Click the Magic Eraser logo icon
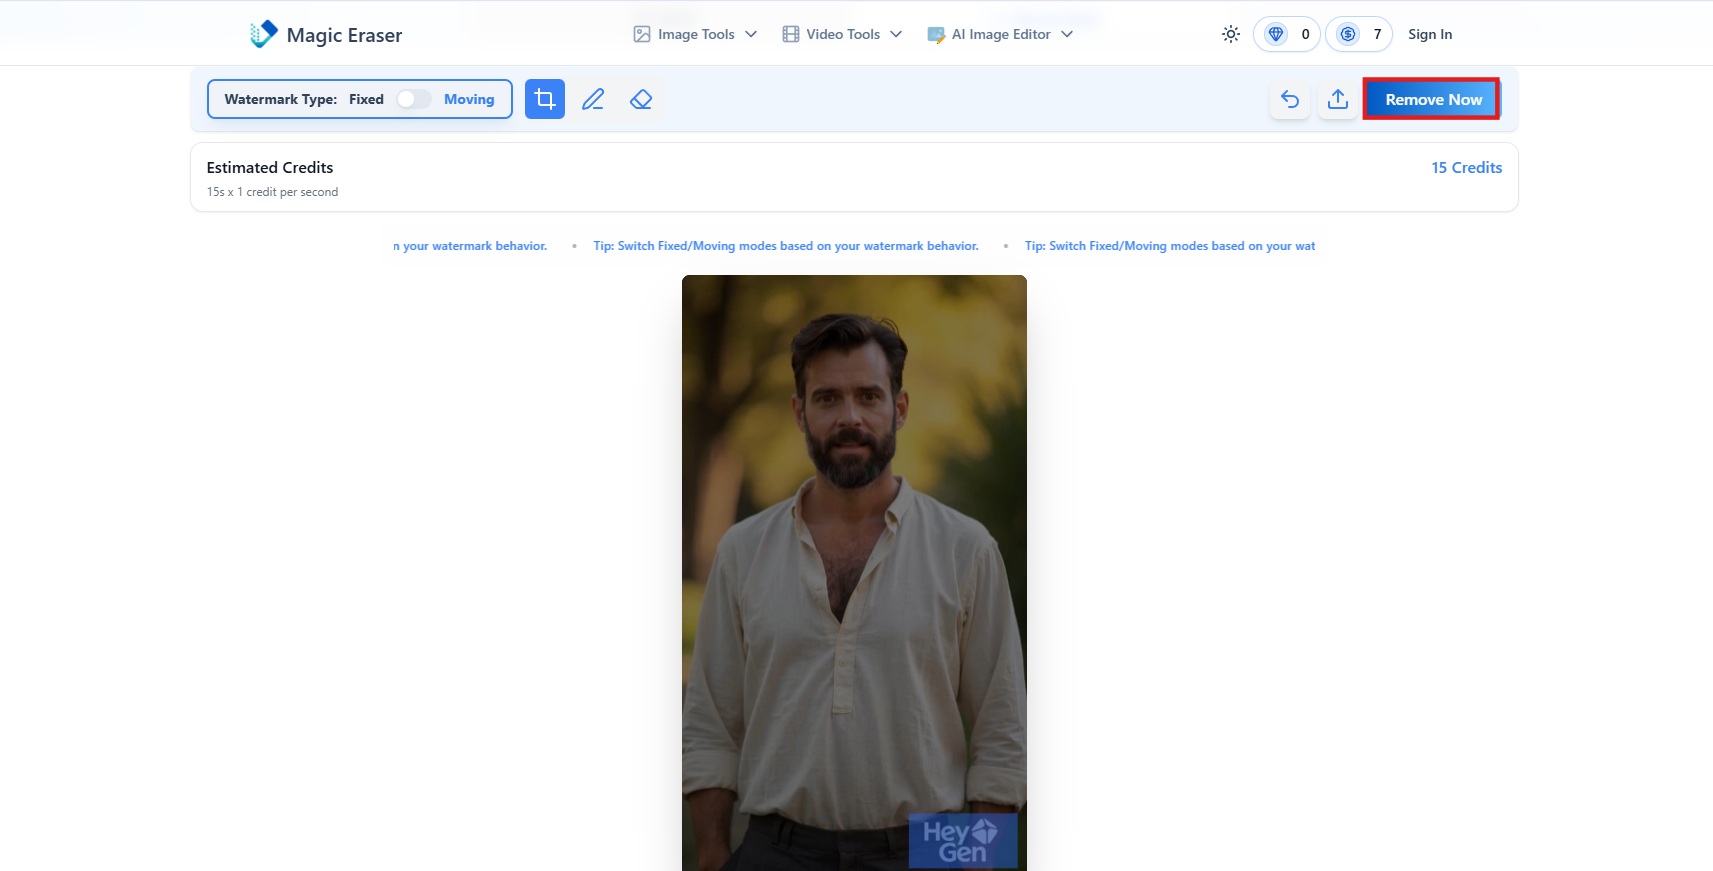The width and height of the screenshot is (1713, 871). 264,34
